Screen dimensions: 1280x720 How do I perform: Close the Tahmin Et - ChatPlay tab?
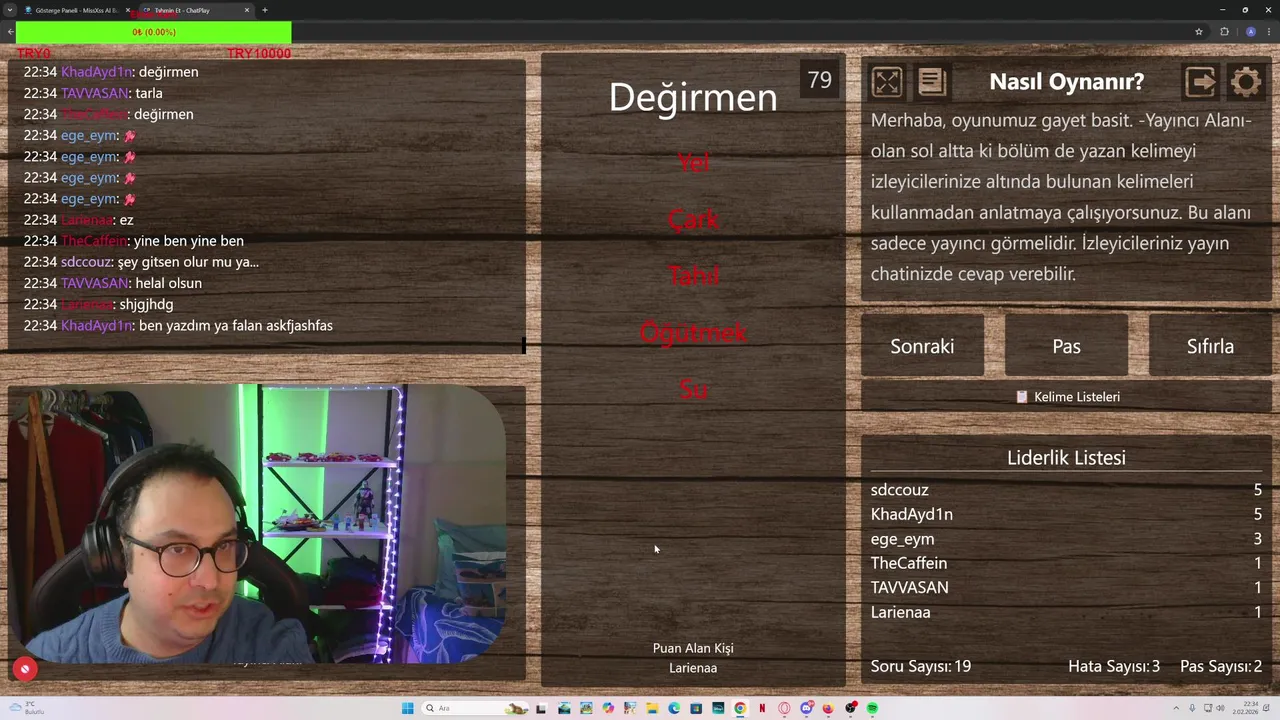pos(247,10)
